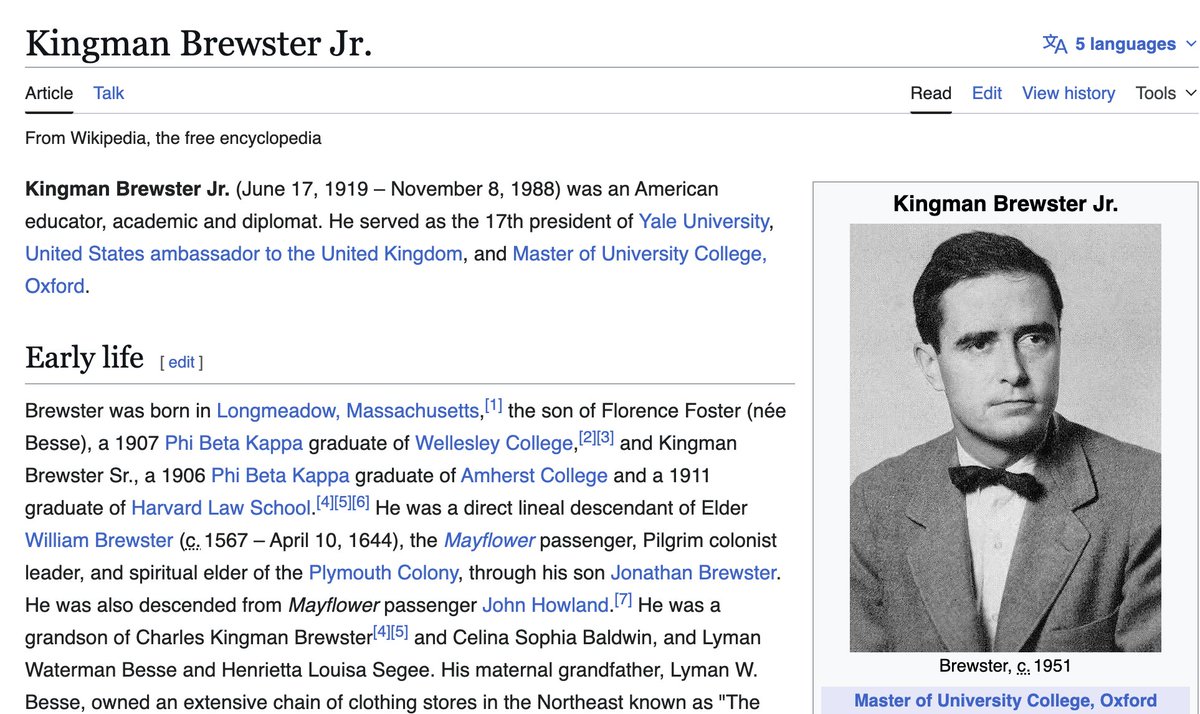The width and height of the screenshot is (1200, 714).
Task: Open citation [6] after Harvard Law School
Action: 361,503
